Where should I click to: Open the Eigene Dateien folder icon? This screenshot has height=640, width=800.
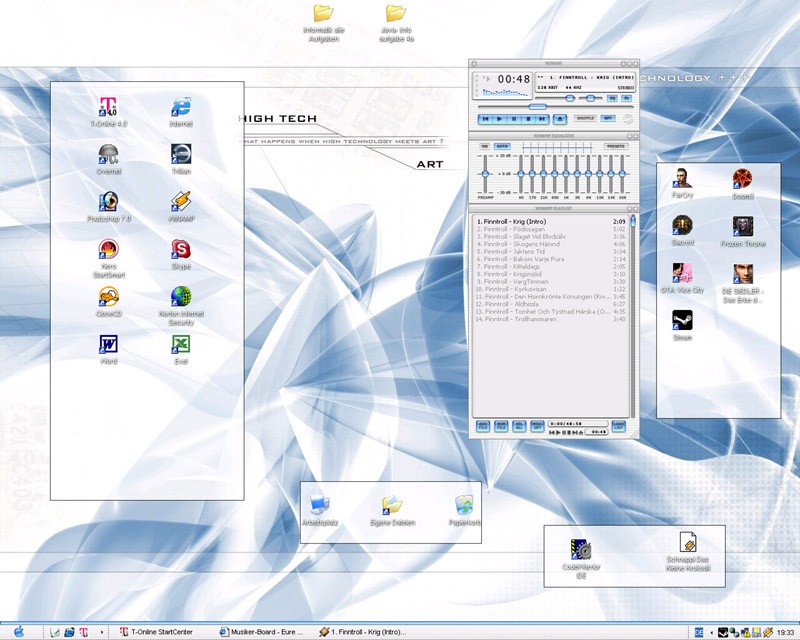(x=392, y=510)
